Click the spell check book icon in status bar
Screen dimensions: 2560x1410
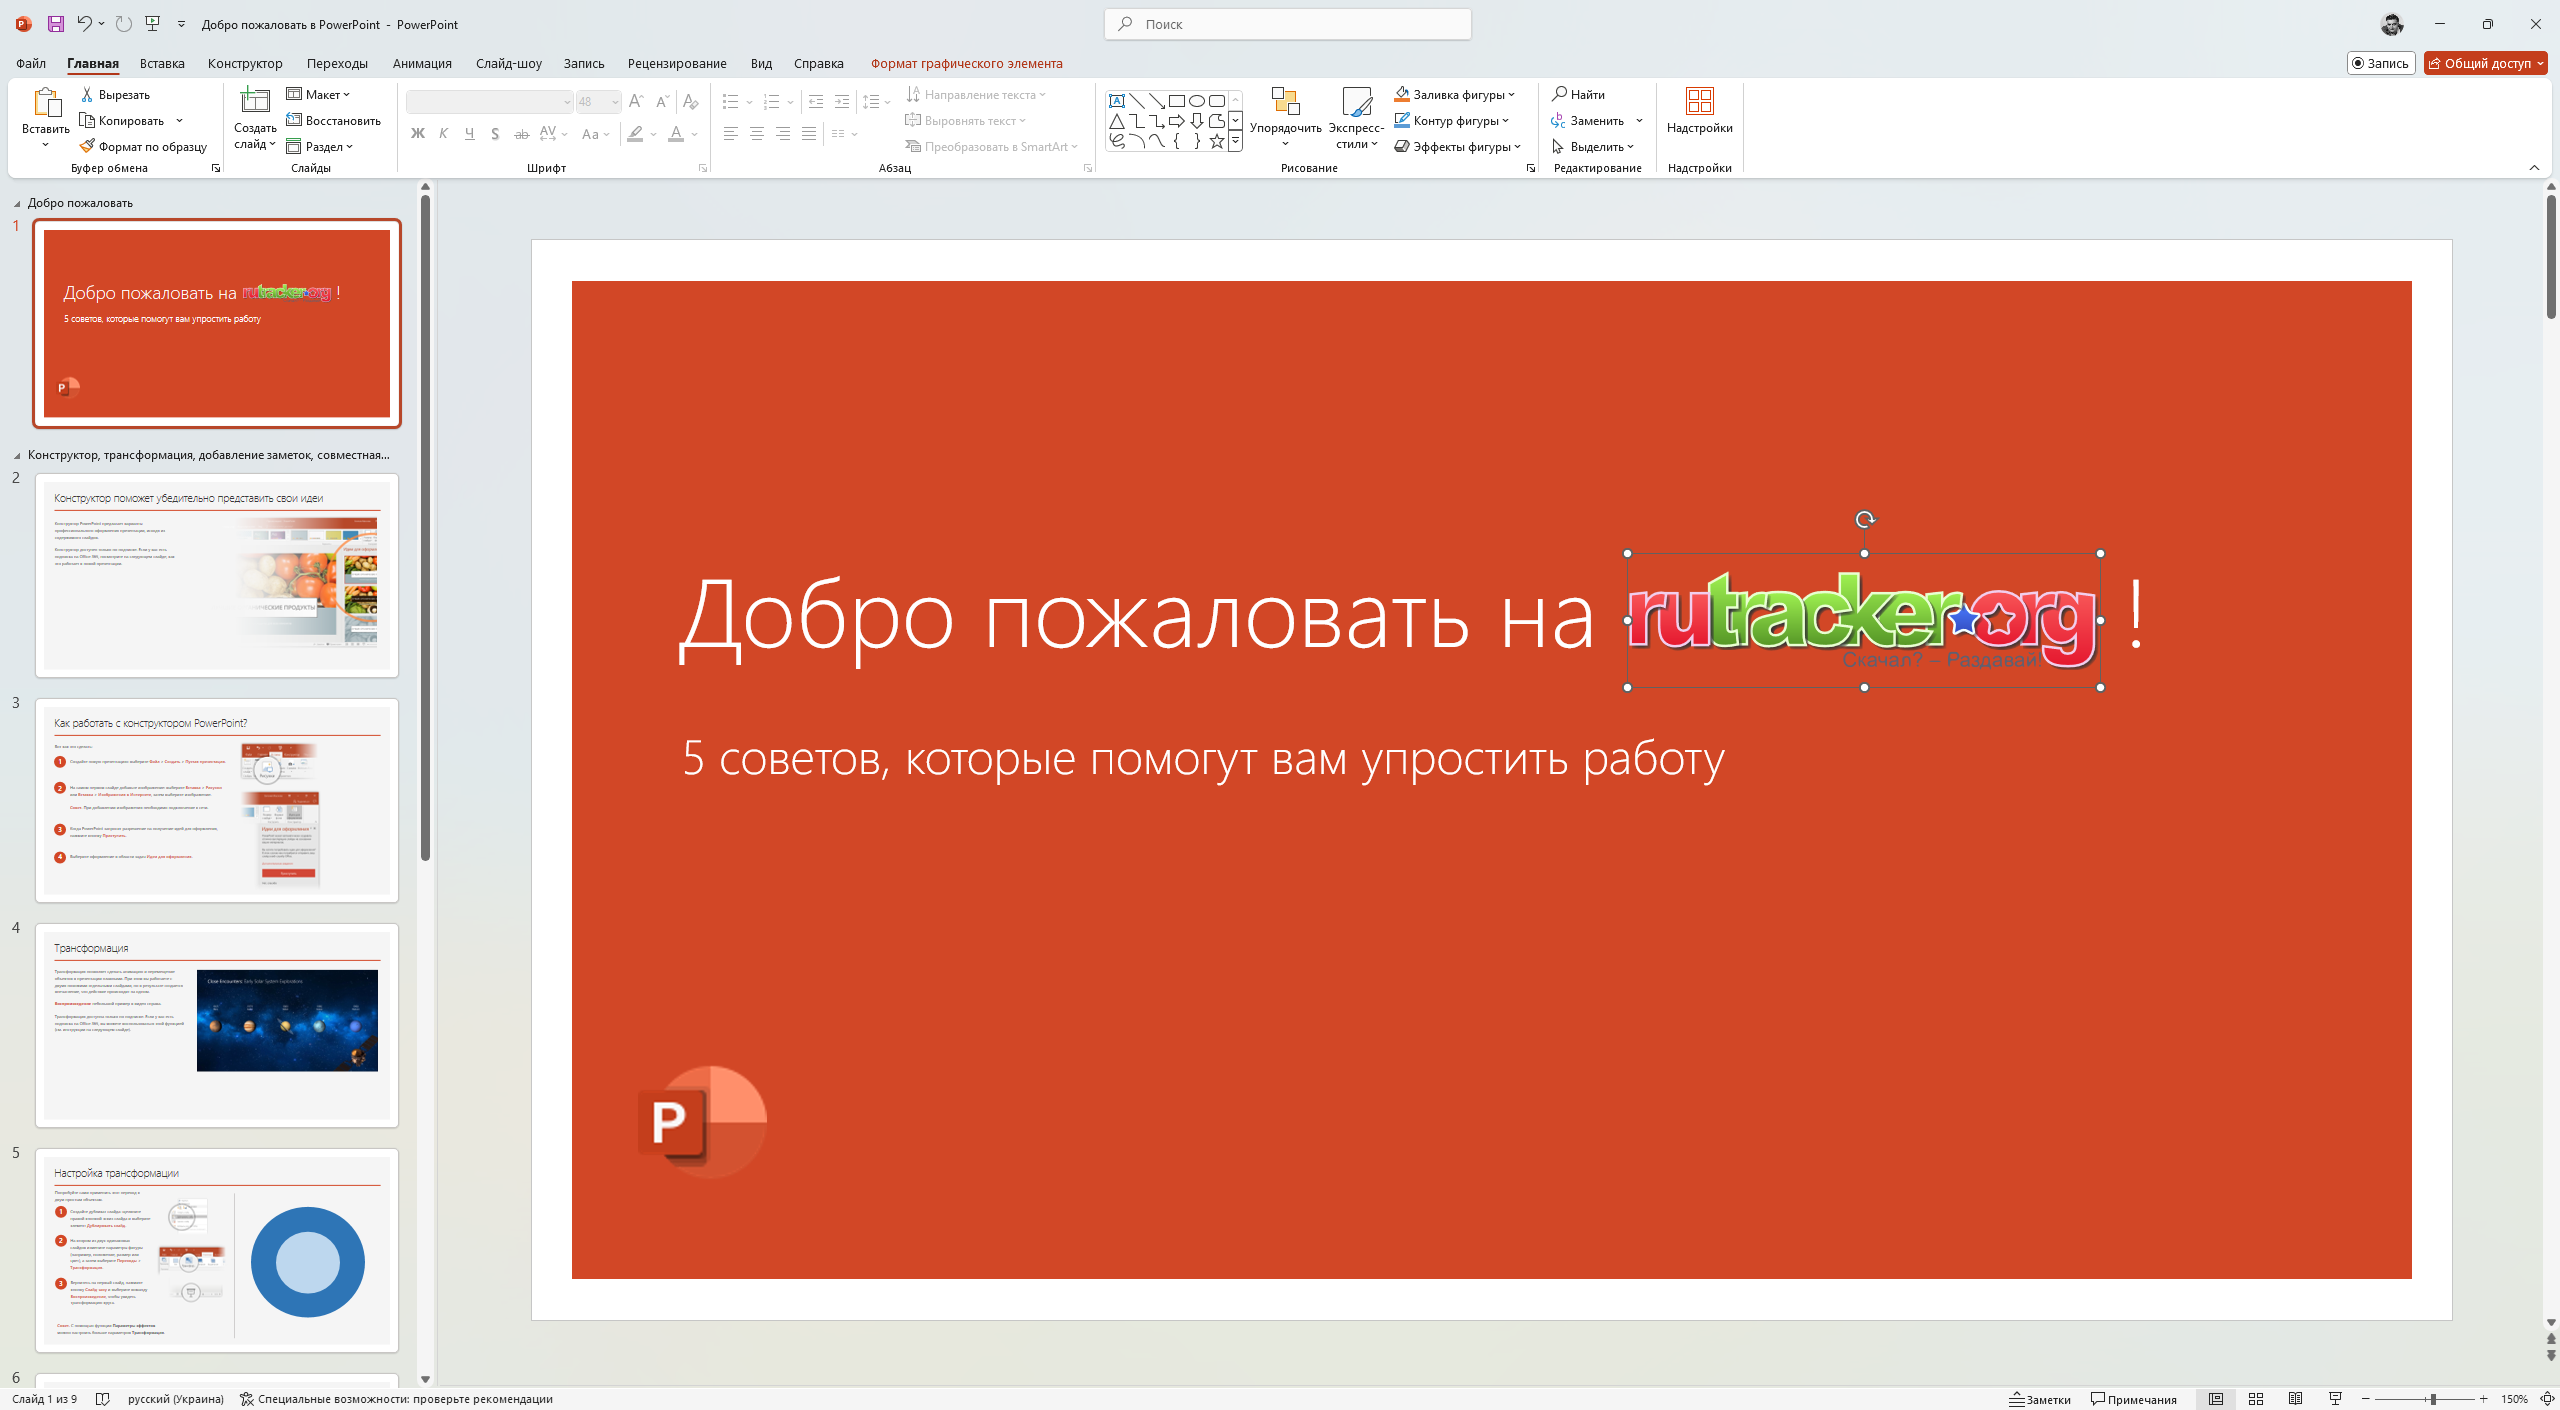point(102,1399)
